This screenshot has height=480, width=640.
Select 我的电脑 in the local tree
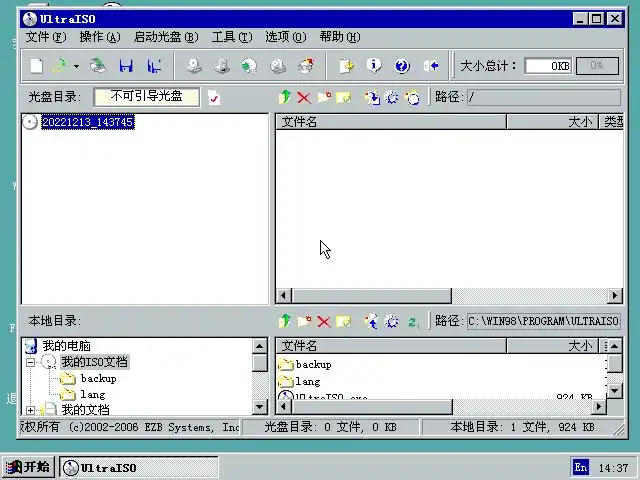tap(67, 346)
